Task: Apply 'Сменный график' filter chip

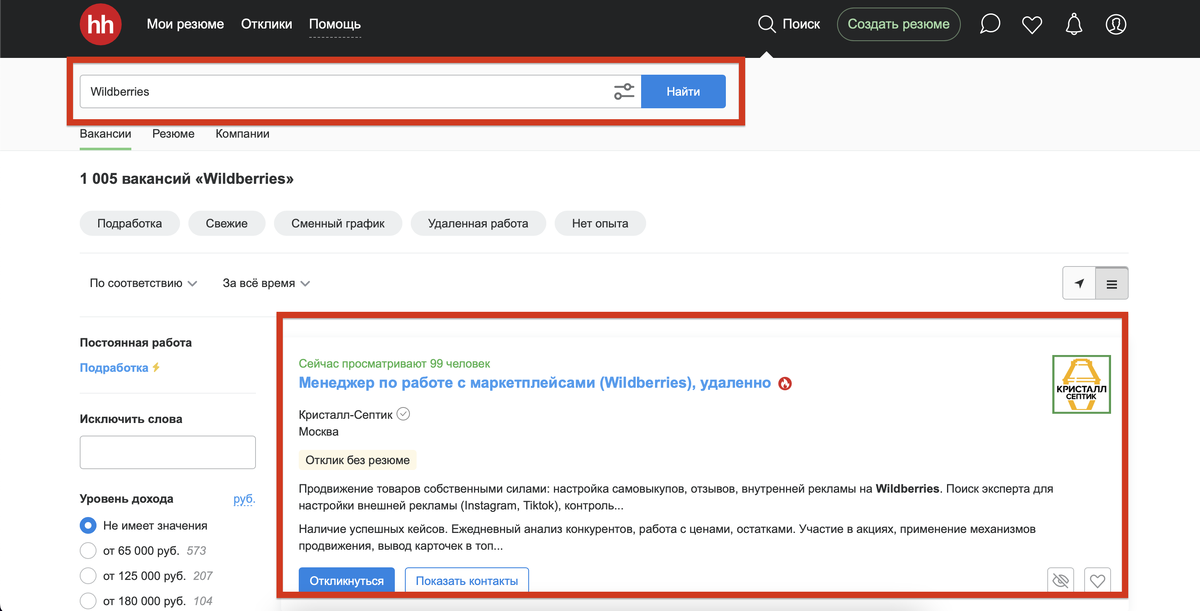Action: click(338, 223)
